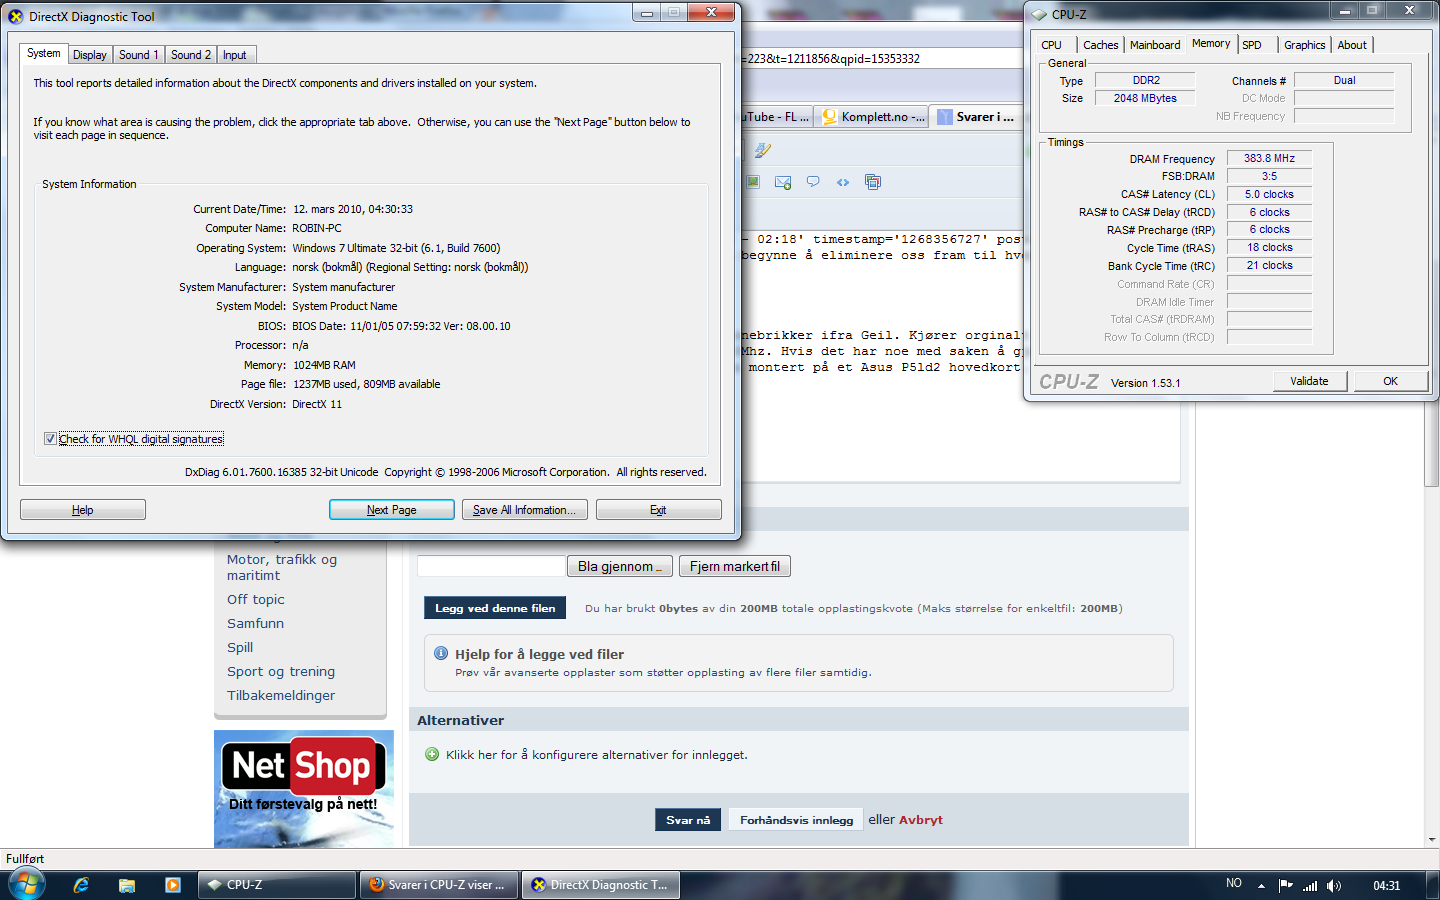1440x900 pixels.
Task: Click 'Bla gjennom' browse button
Action: [620, 566]
